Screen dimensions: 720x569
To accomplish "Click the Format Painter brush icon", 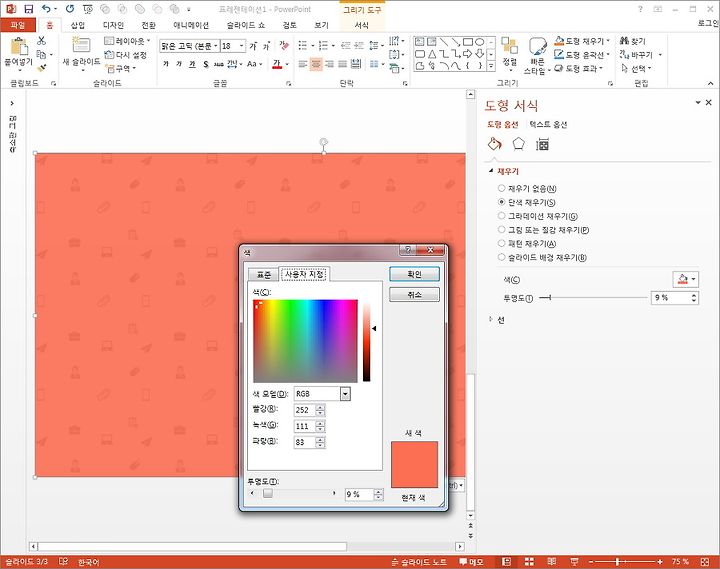I will [41, 68].
